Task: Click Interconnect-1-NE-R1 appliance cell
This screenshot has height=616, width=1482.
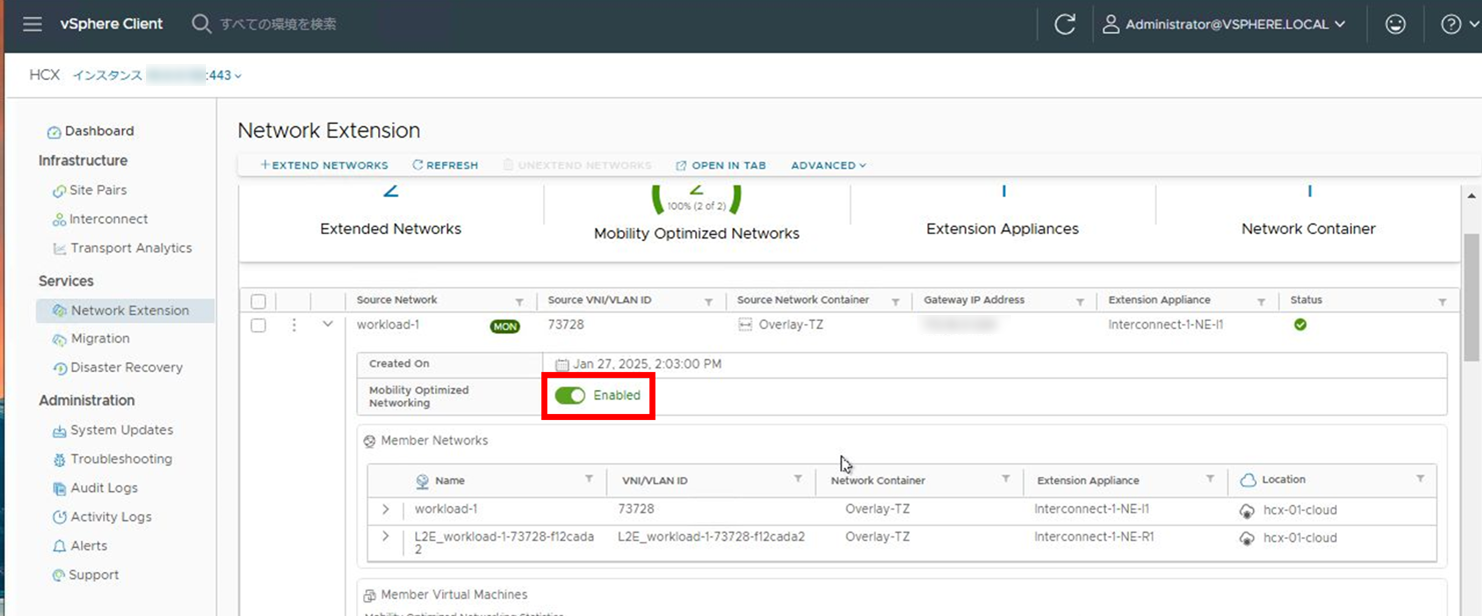Action: pos(1094,537)
